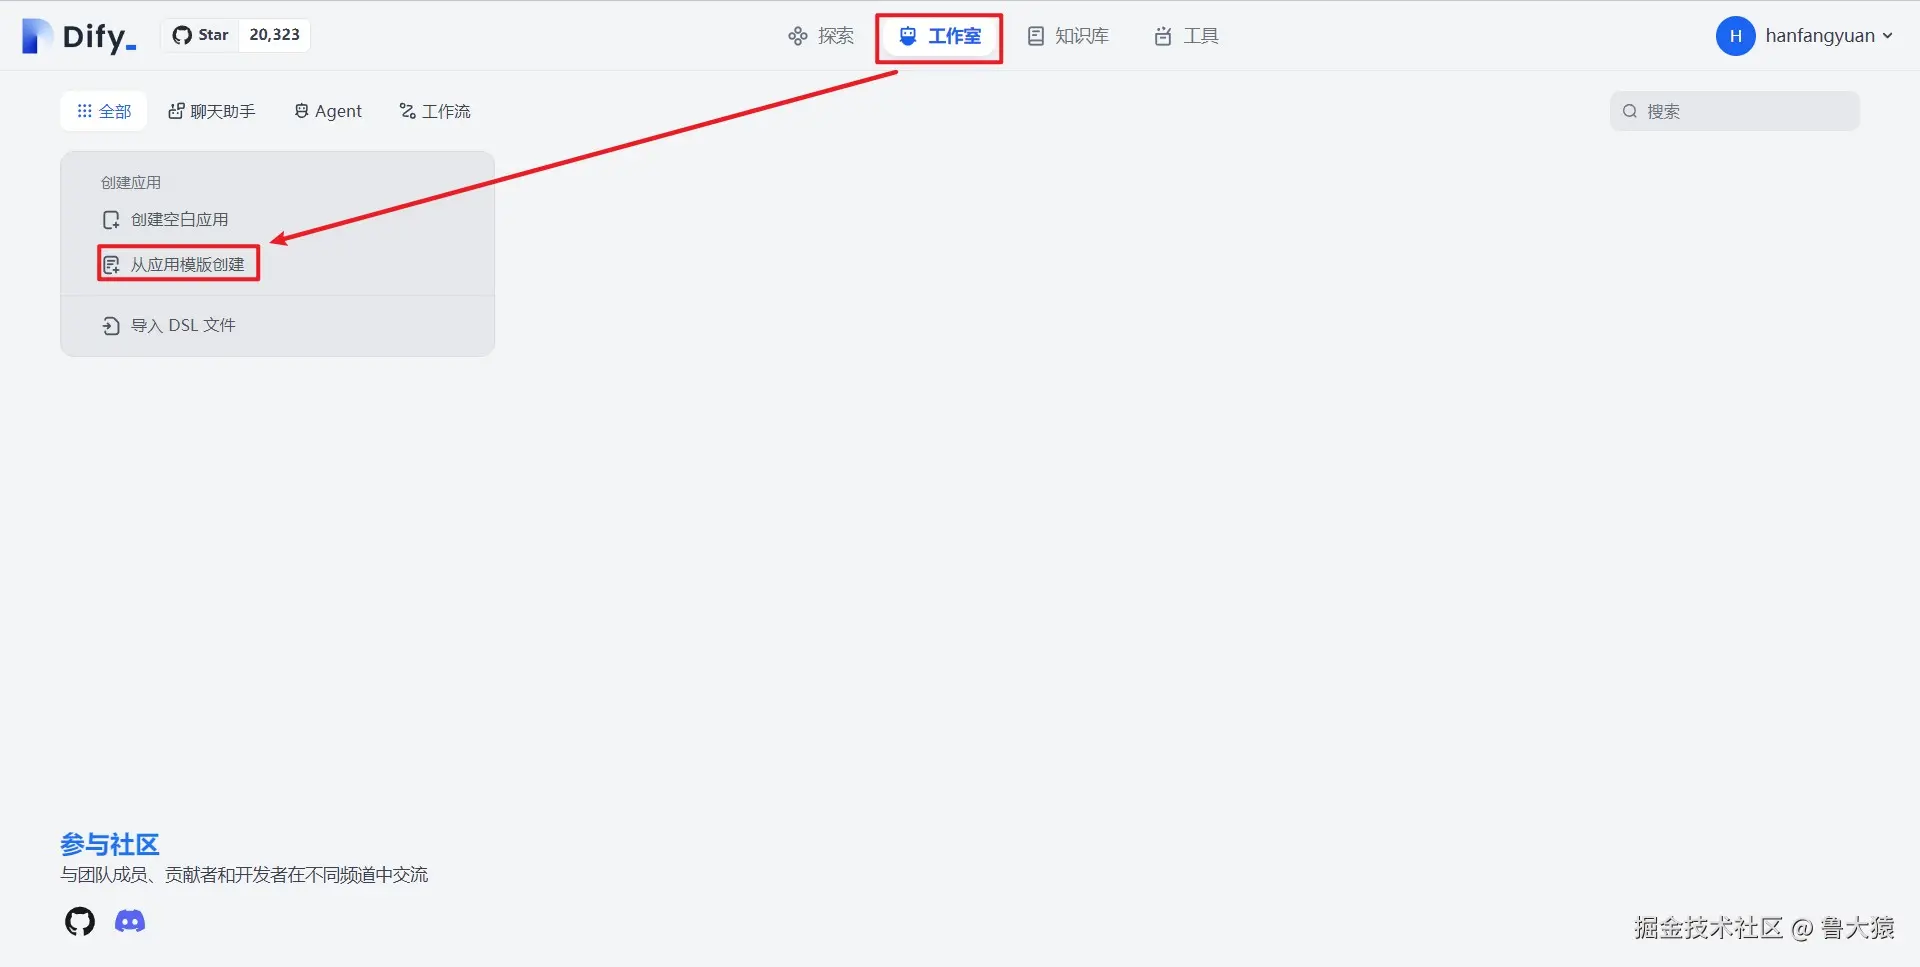Choose 创建空白应用
Viewport: 1920px width, 967px height.
[x=166, y=219]
